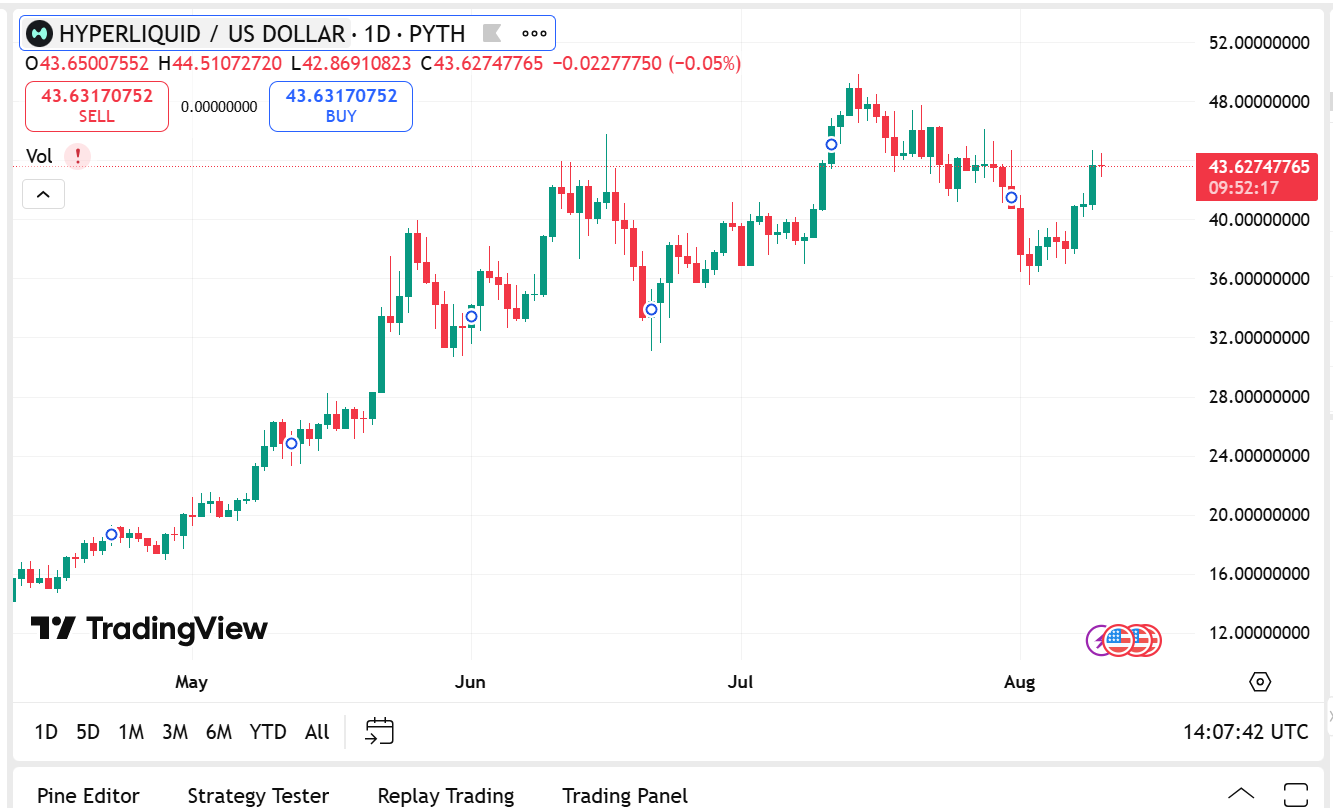This screenshot has height=808, width=1333.
Task: Click the Vol indicator warning icon
Action: [x=77, y=156]
